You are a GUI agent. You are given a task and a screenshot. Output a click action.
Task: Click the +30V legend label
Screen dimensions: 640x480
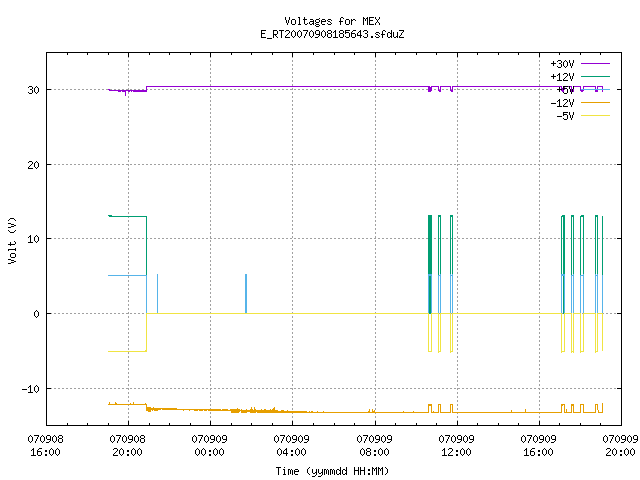(x=562, y=64)
